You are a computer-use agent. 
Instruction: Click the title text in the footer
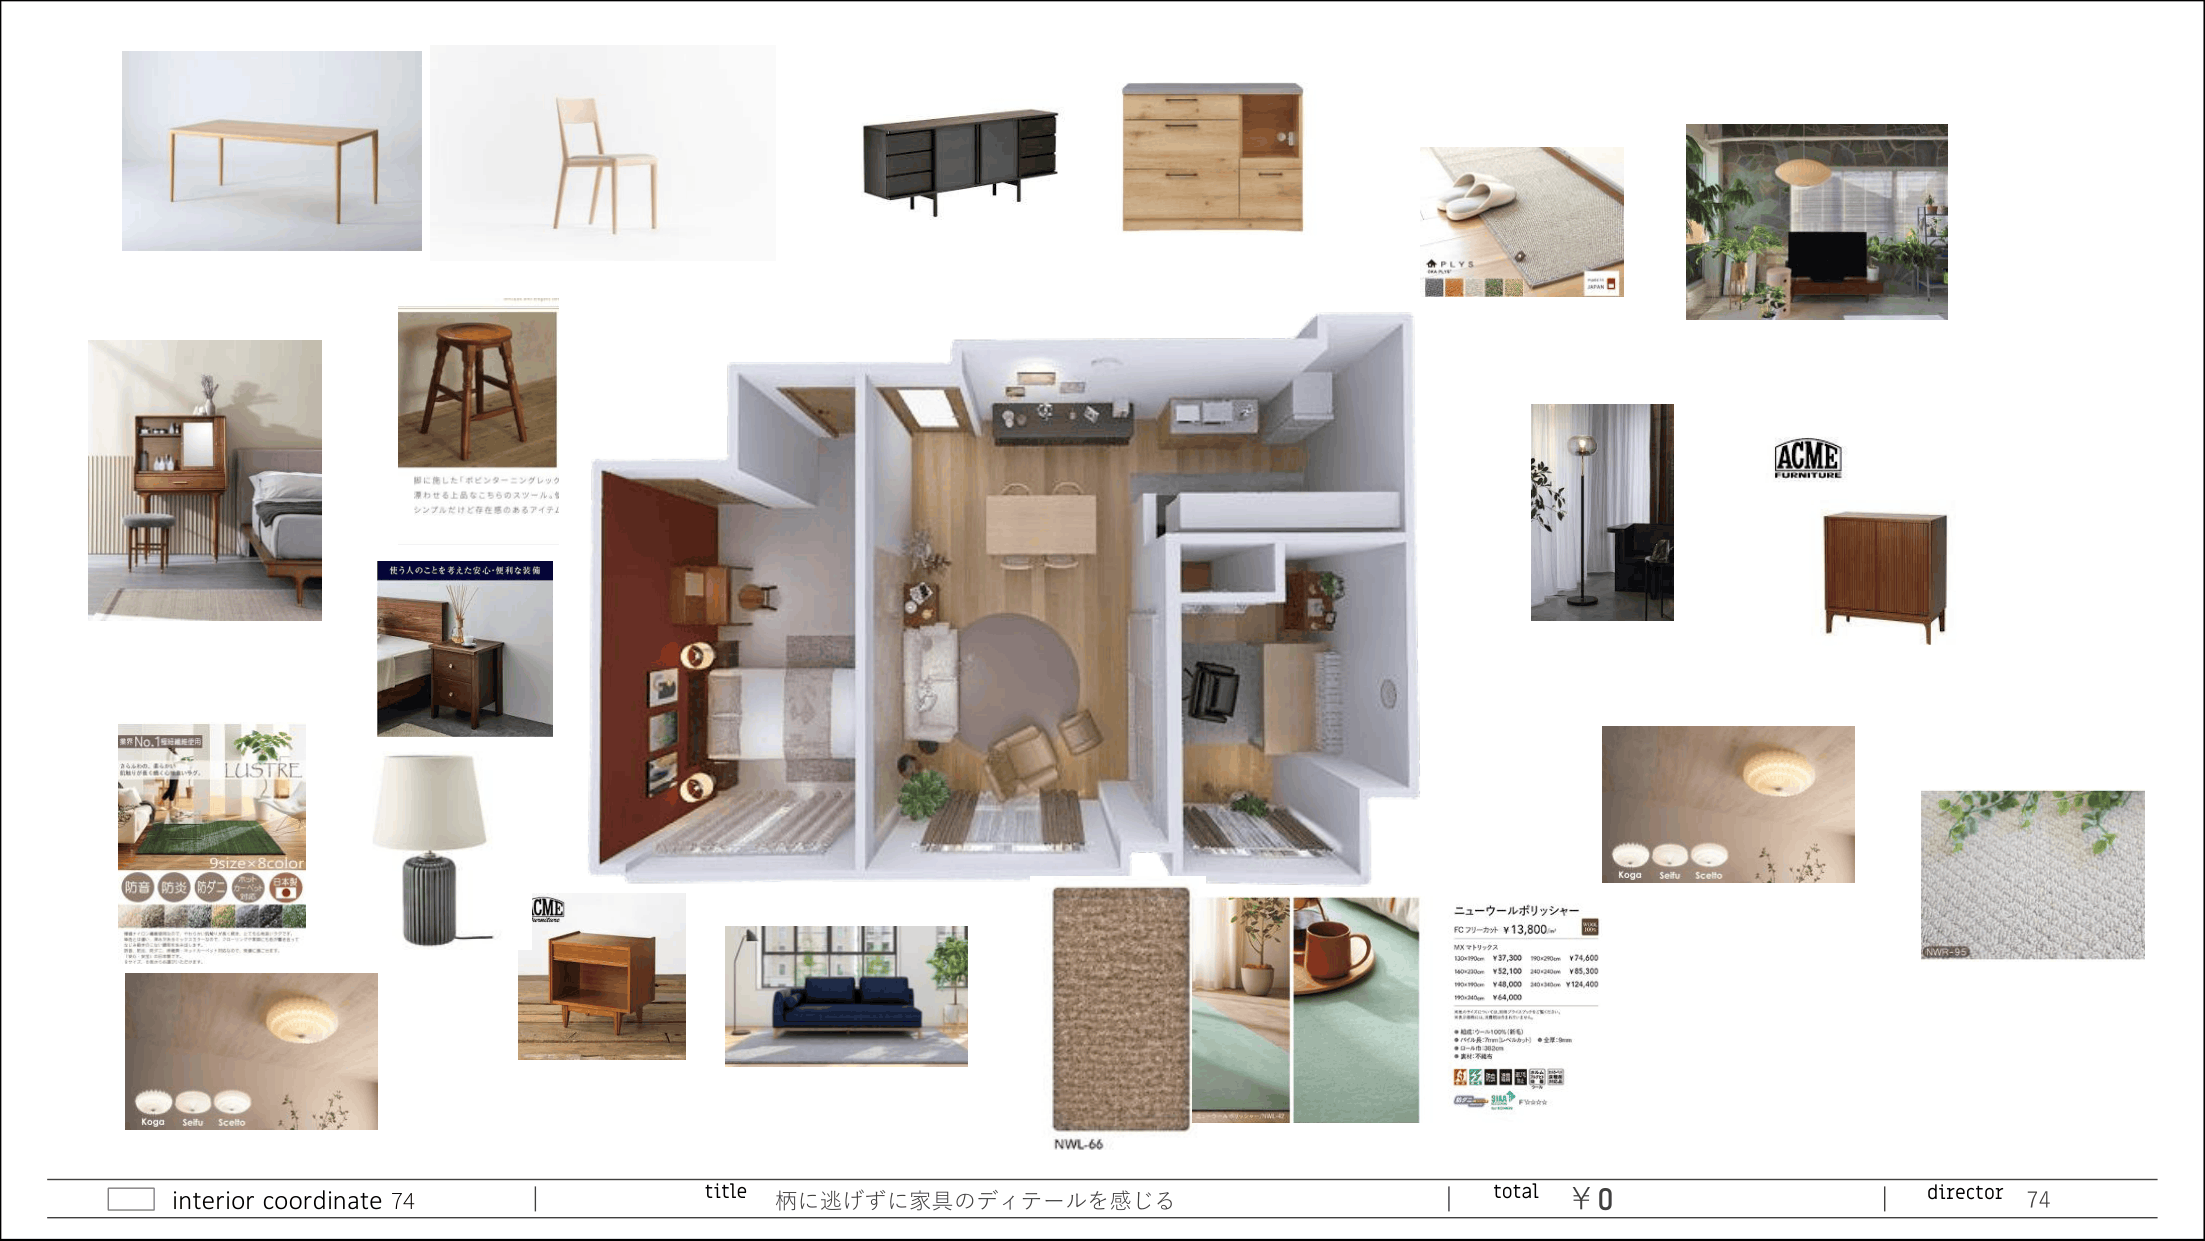[x=974, y=1200]
